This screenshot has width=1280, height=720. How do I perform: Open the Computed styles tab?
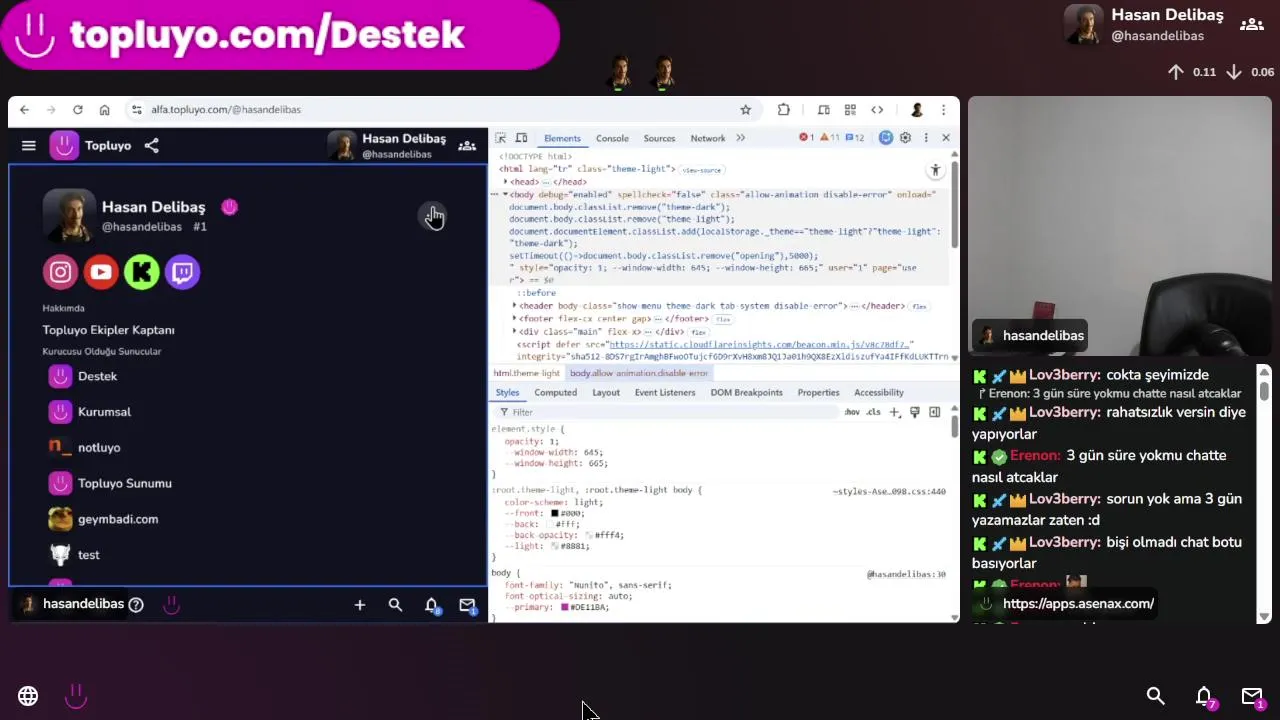(x=555, y=393)
